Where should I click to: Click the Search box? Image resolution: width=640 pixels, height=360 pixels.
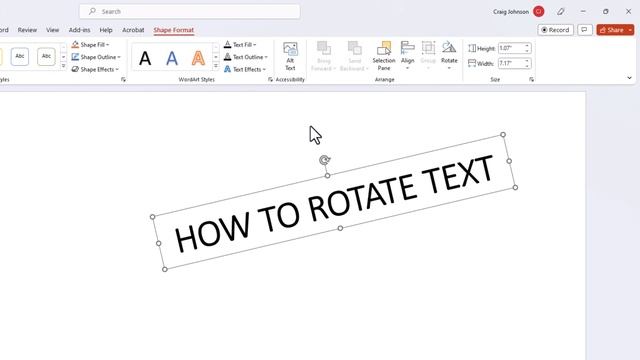pyautogui.click(x=190, y=11)
